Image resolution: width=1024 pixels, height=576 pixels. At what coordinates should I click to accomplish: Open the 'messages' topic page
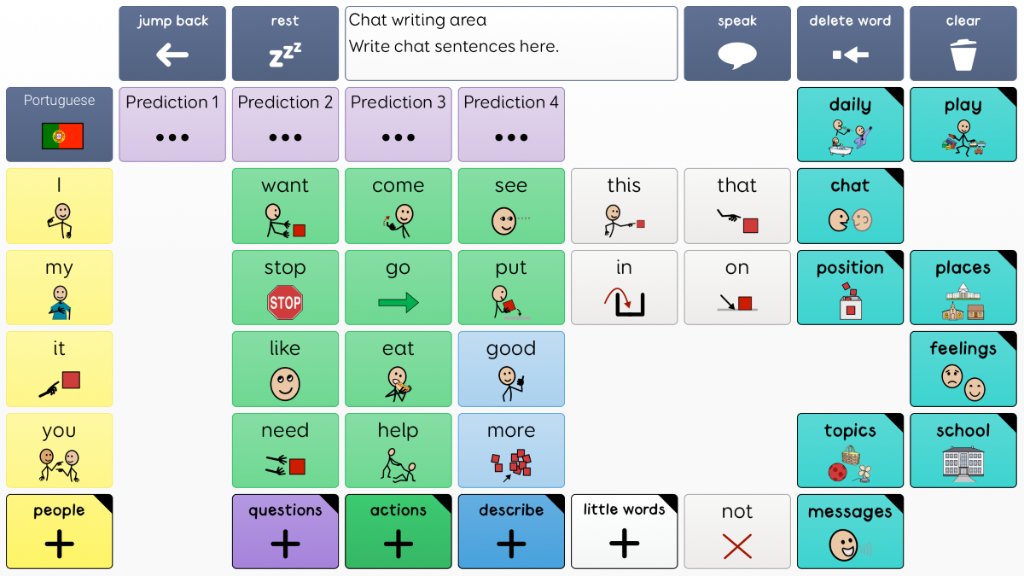tap(850, 531)
